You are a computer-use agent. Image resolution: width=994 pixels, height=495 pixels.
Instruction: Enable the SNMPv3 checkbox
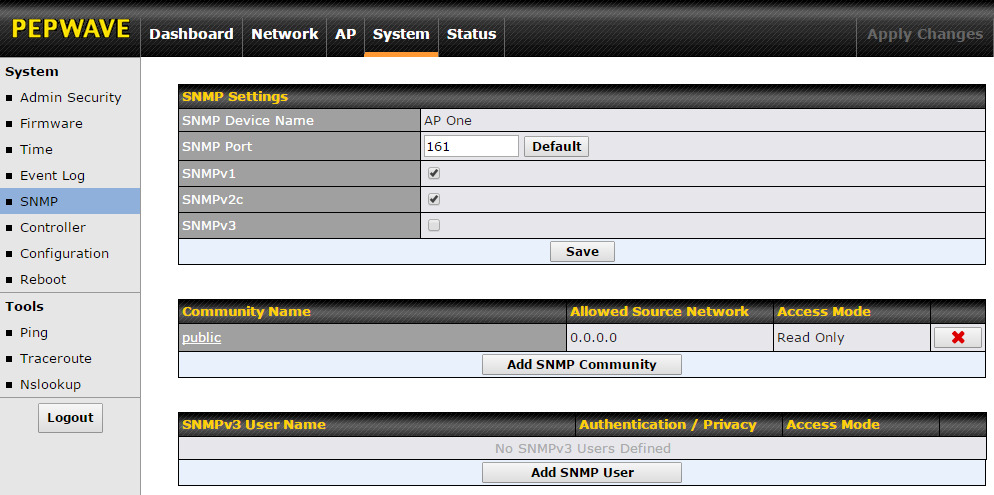434,225
